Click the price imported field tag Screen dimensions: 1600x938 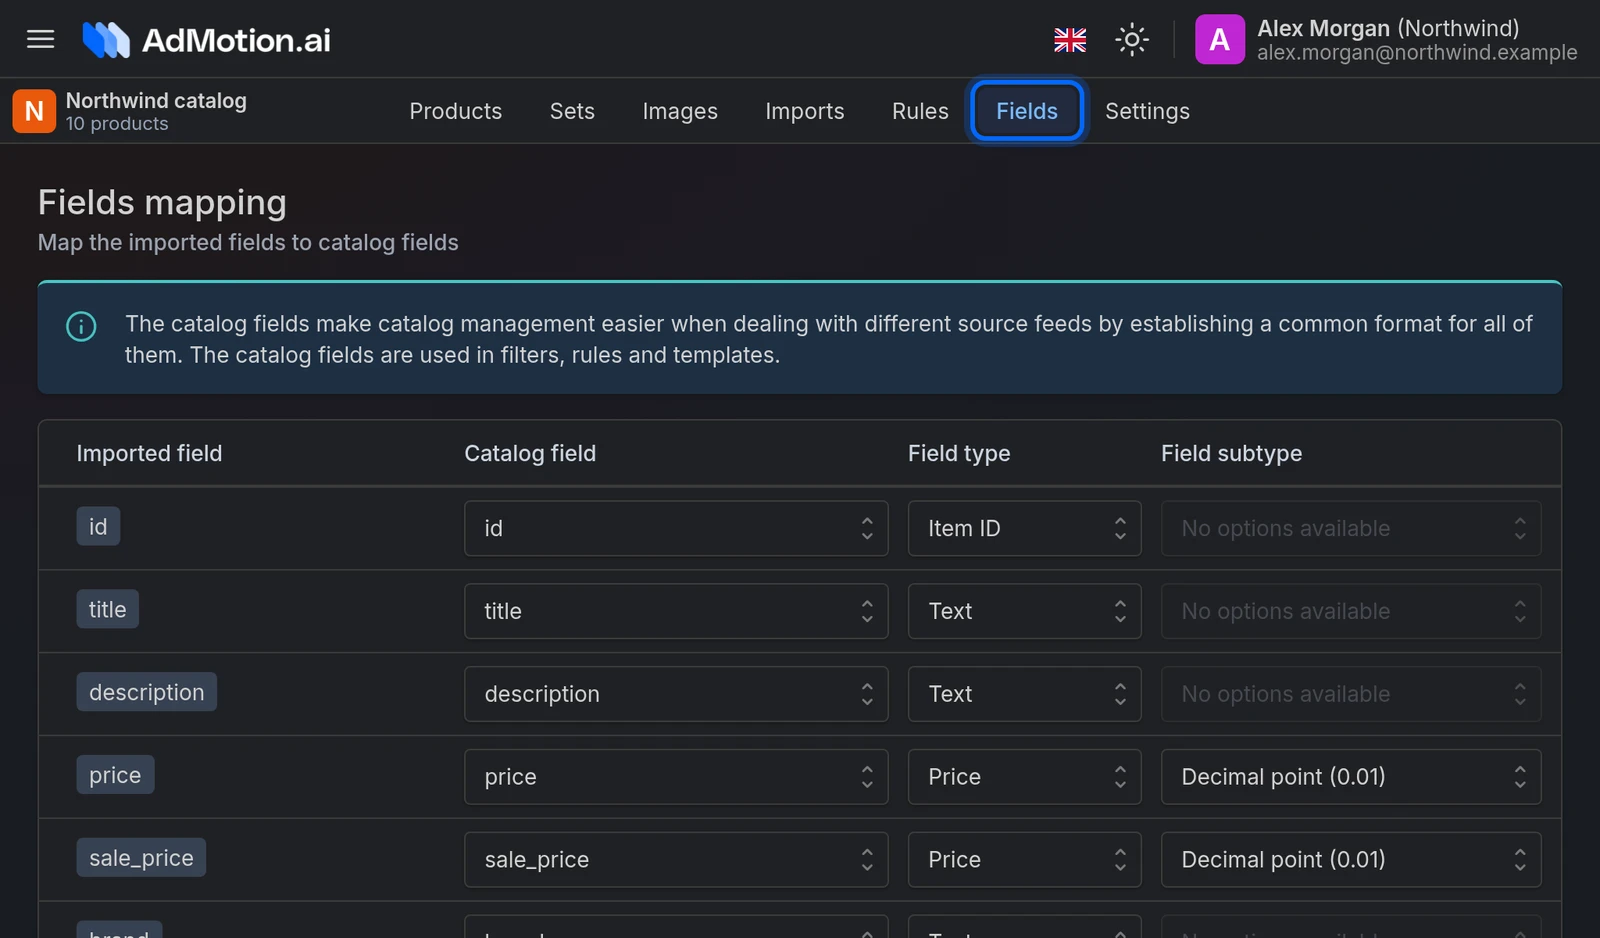coord(115,775)
